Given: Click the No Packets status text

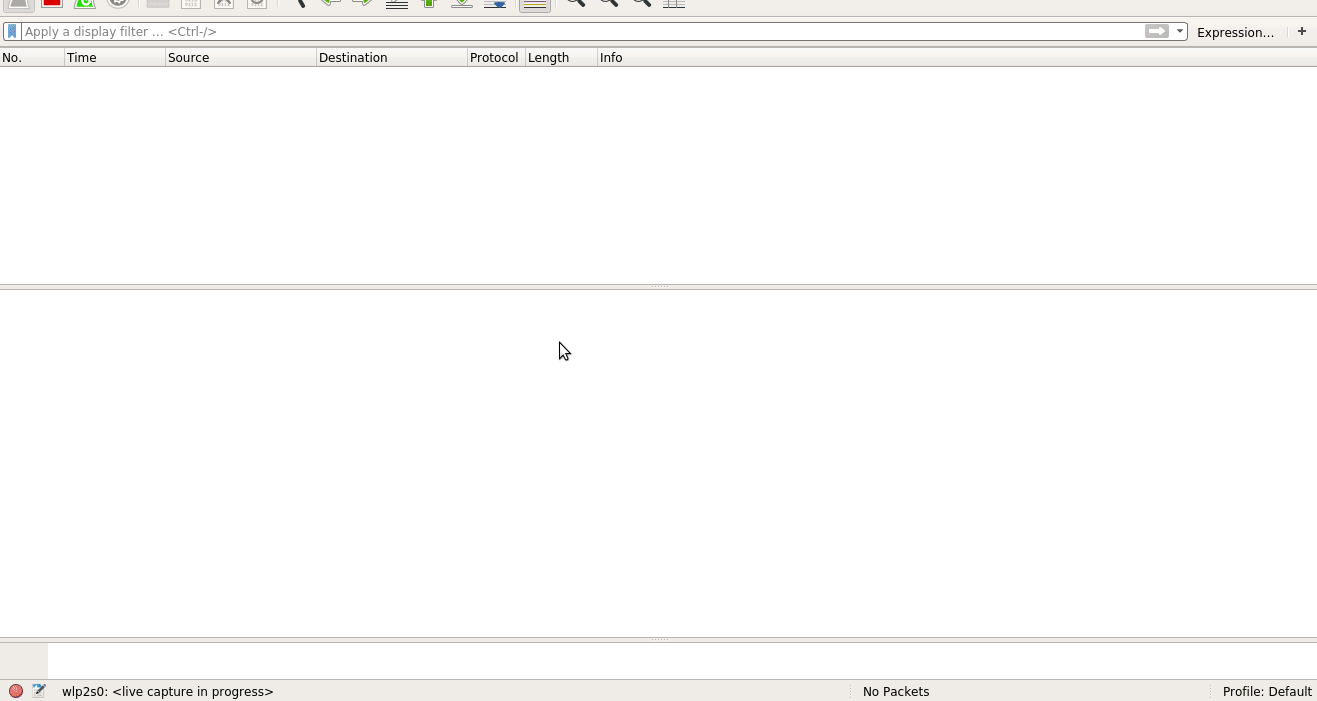Looking at the screenshot, I should [x=896, y=692].
